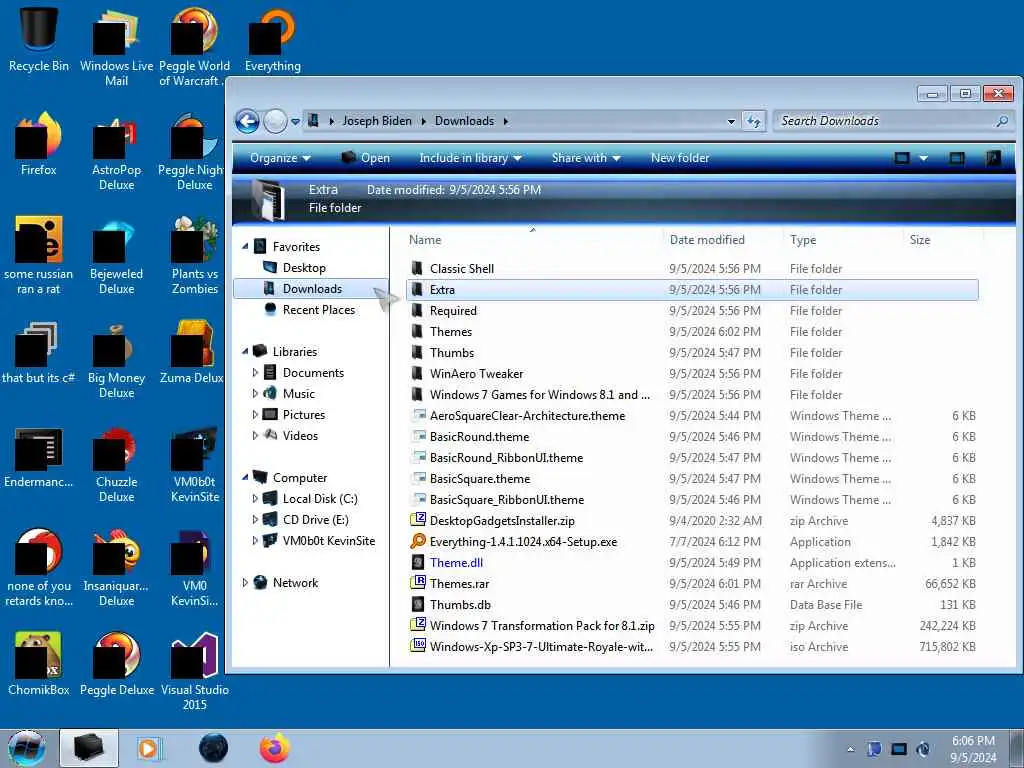This screenshot has width=1024, height=768.
Task: Open the Organize dropdown menu
Action: pos(280,158)
